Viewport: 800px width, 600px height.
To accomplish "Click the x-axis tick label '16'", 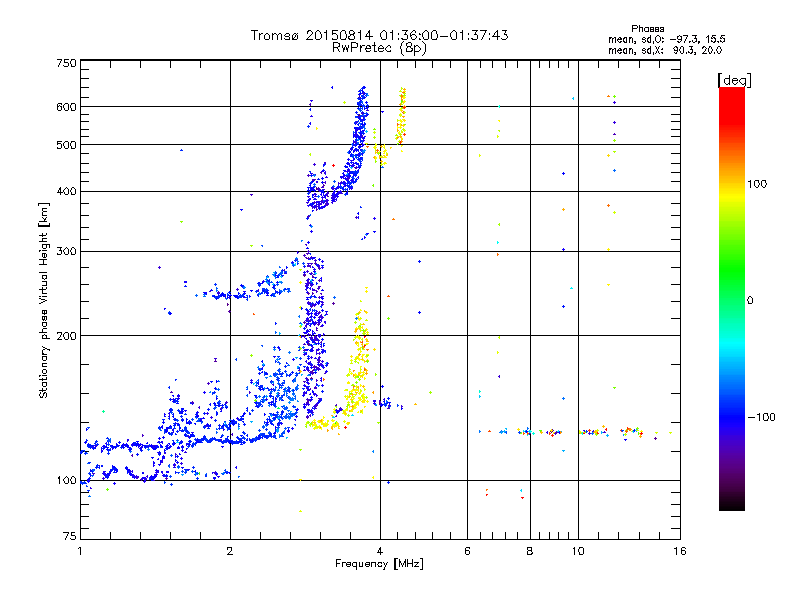I will point(680,551).
